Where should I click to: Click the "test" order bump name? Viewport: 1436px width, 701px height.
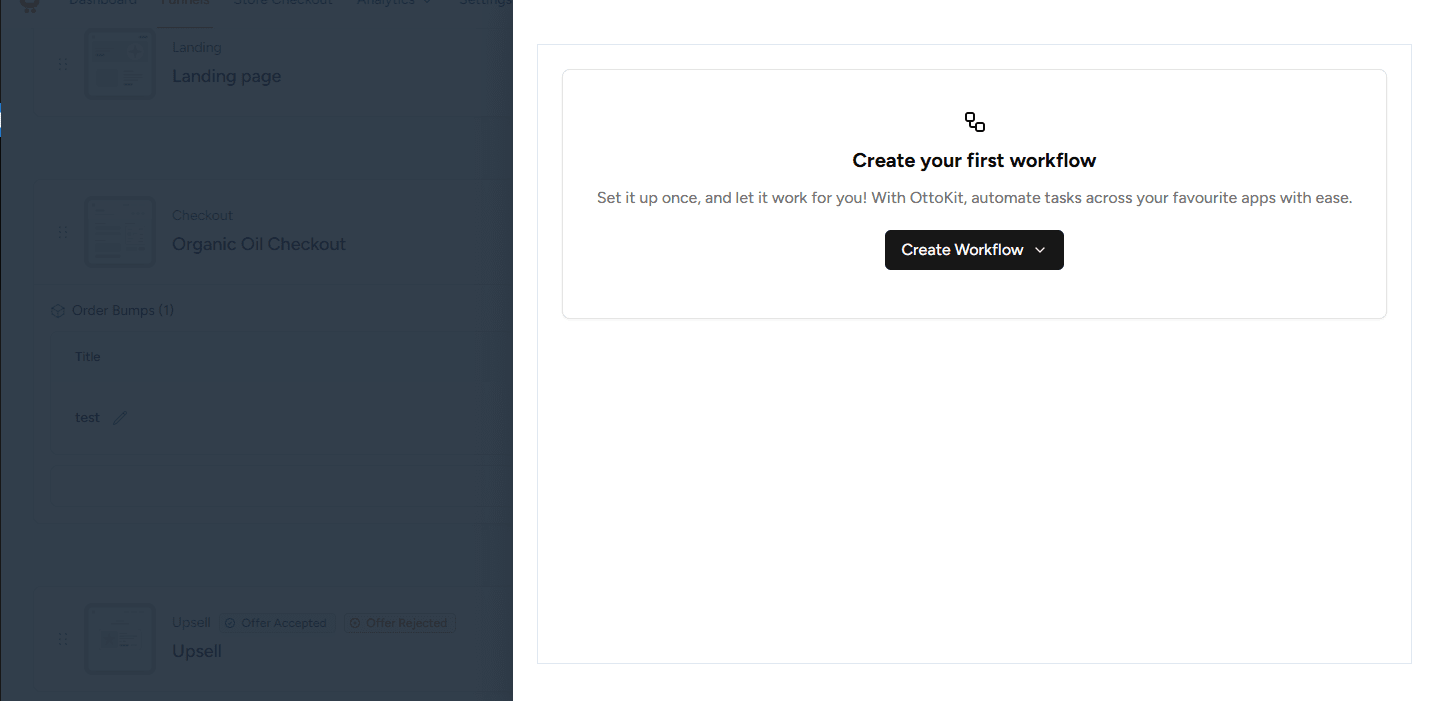[87, 418]
